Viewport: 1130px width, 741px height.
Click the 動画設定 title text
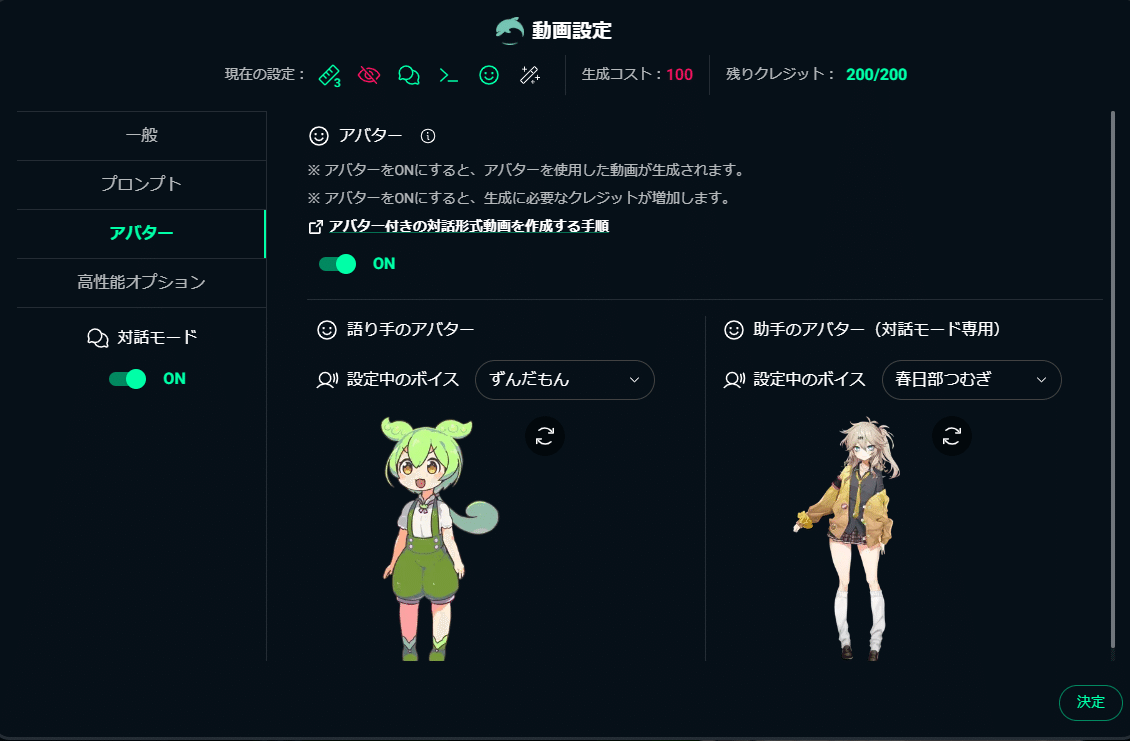point(571,30)
